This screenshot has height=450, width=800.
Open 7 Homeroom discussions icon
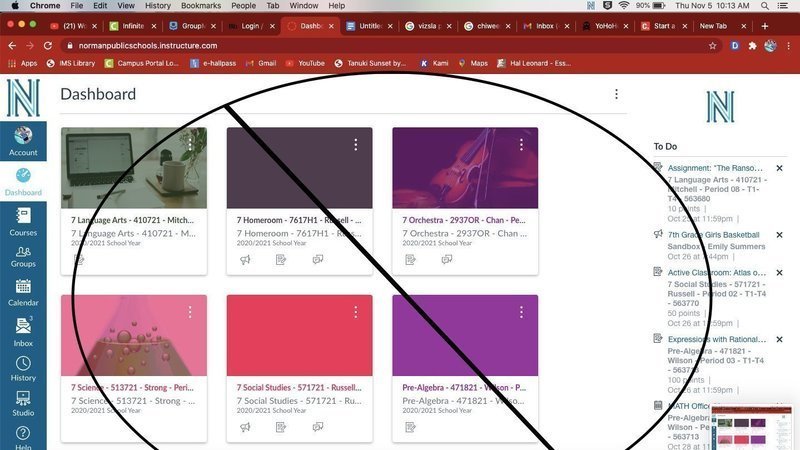pyautogui.click(x=318, y=260)
